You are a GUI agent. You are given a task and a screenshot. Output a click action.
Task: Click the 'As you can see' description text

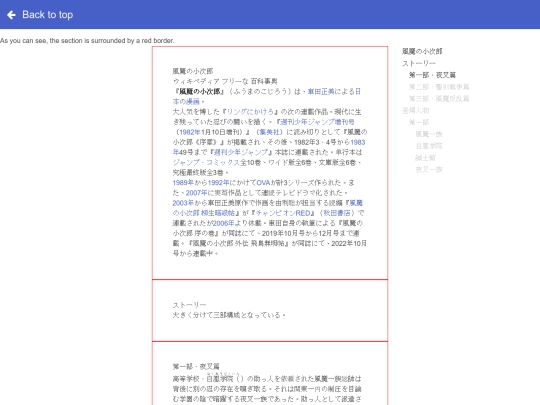point(87,41)
